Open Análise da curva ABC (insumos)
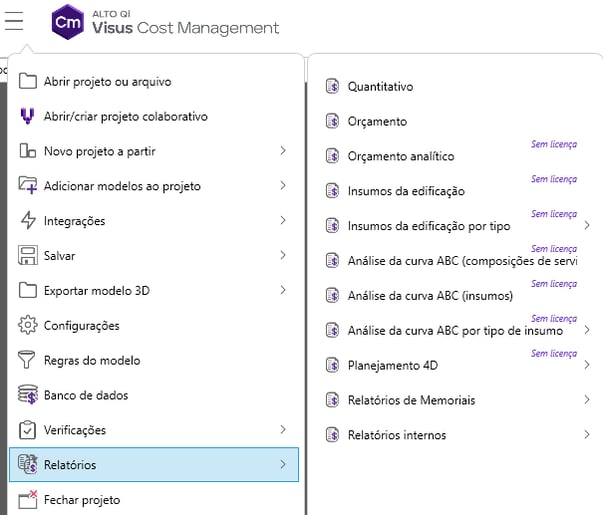The image size is (603, 515). (x=430, y=296)
